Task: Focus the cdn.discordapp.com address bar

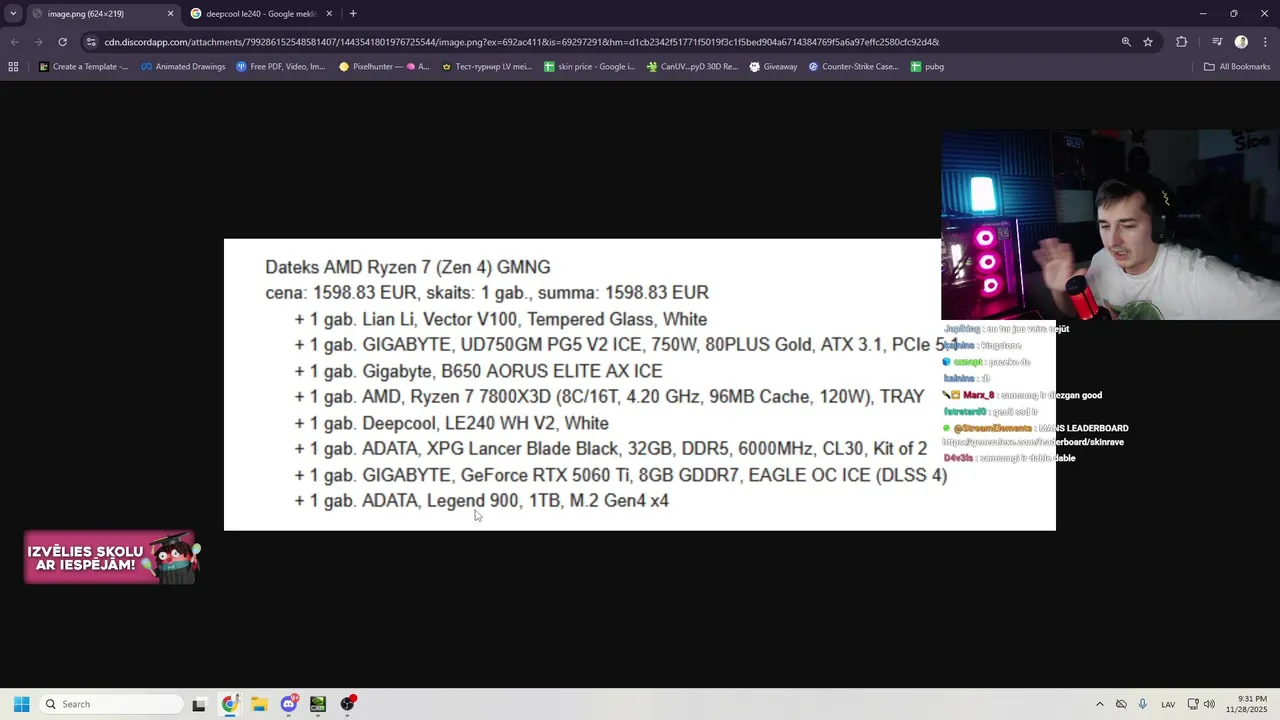Action: click(520, 42)
